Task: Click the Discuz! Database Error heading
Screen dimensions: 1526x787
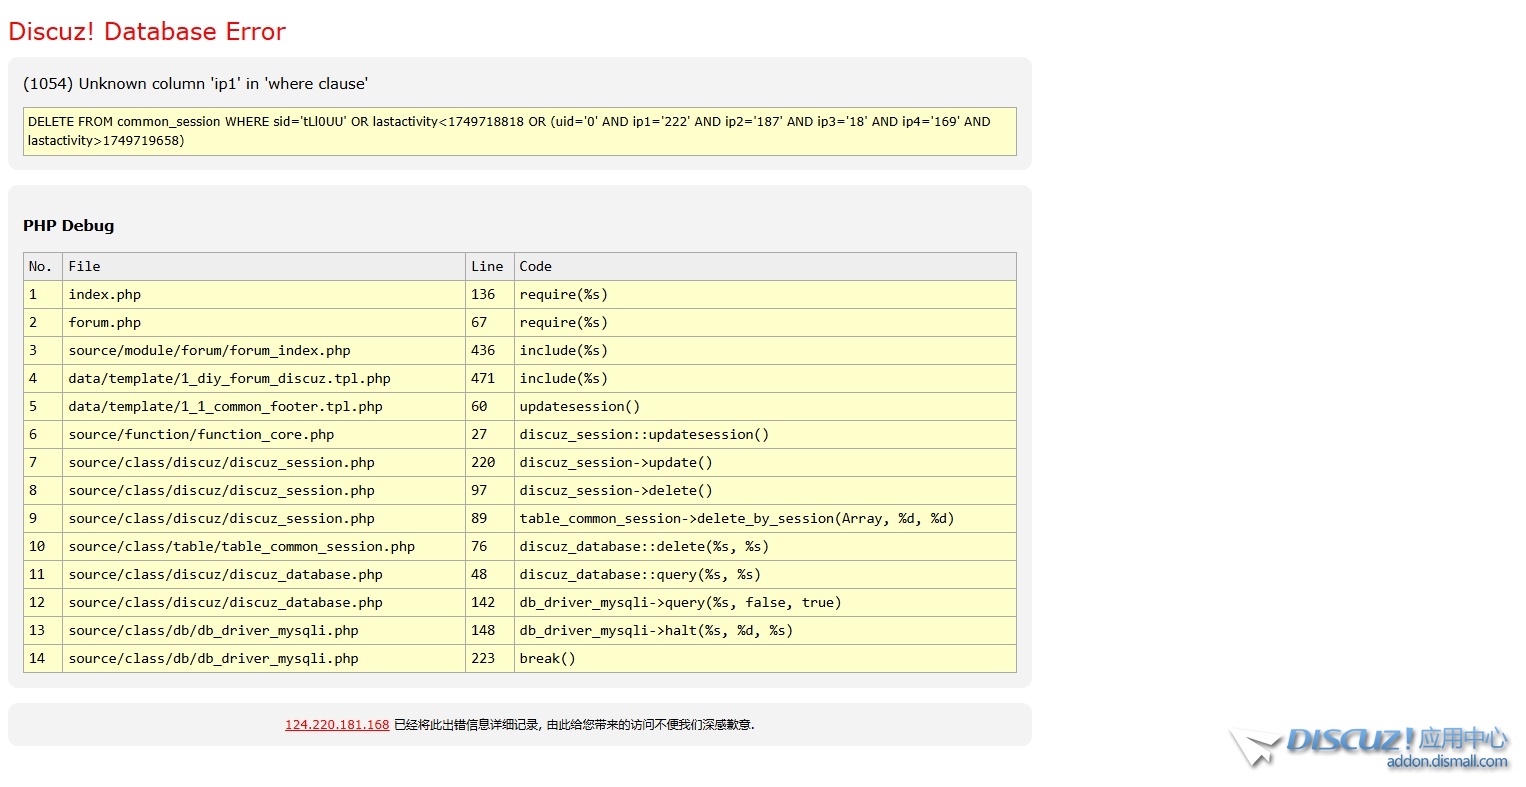Action: click(147, 32)
